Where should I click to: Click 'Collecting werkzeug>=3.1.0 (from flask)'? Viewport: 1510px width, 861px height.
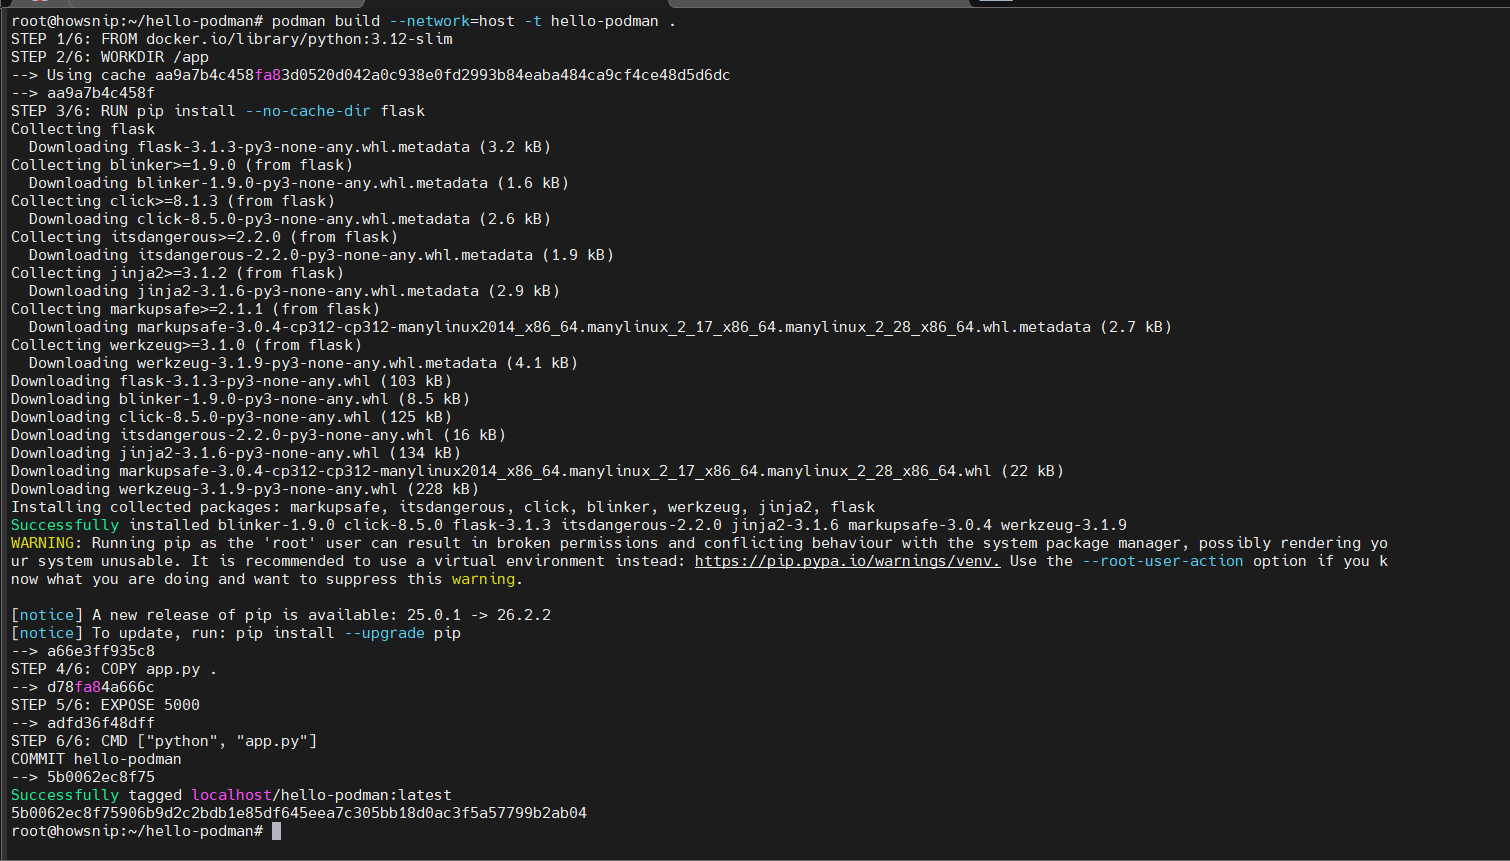tap(187, 345)
